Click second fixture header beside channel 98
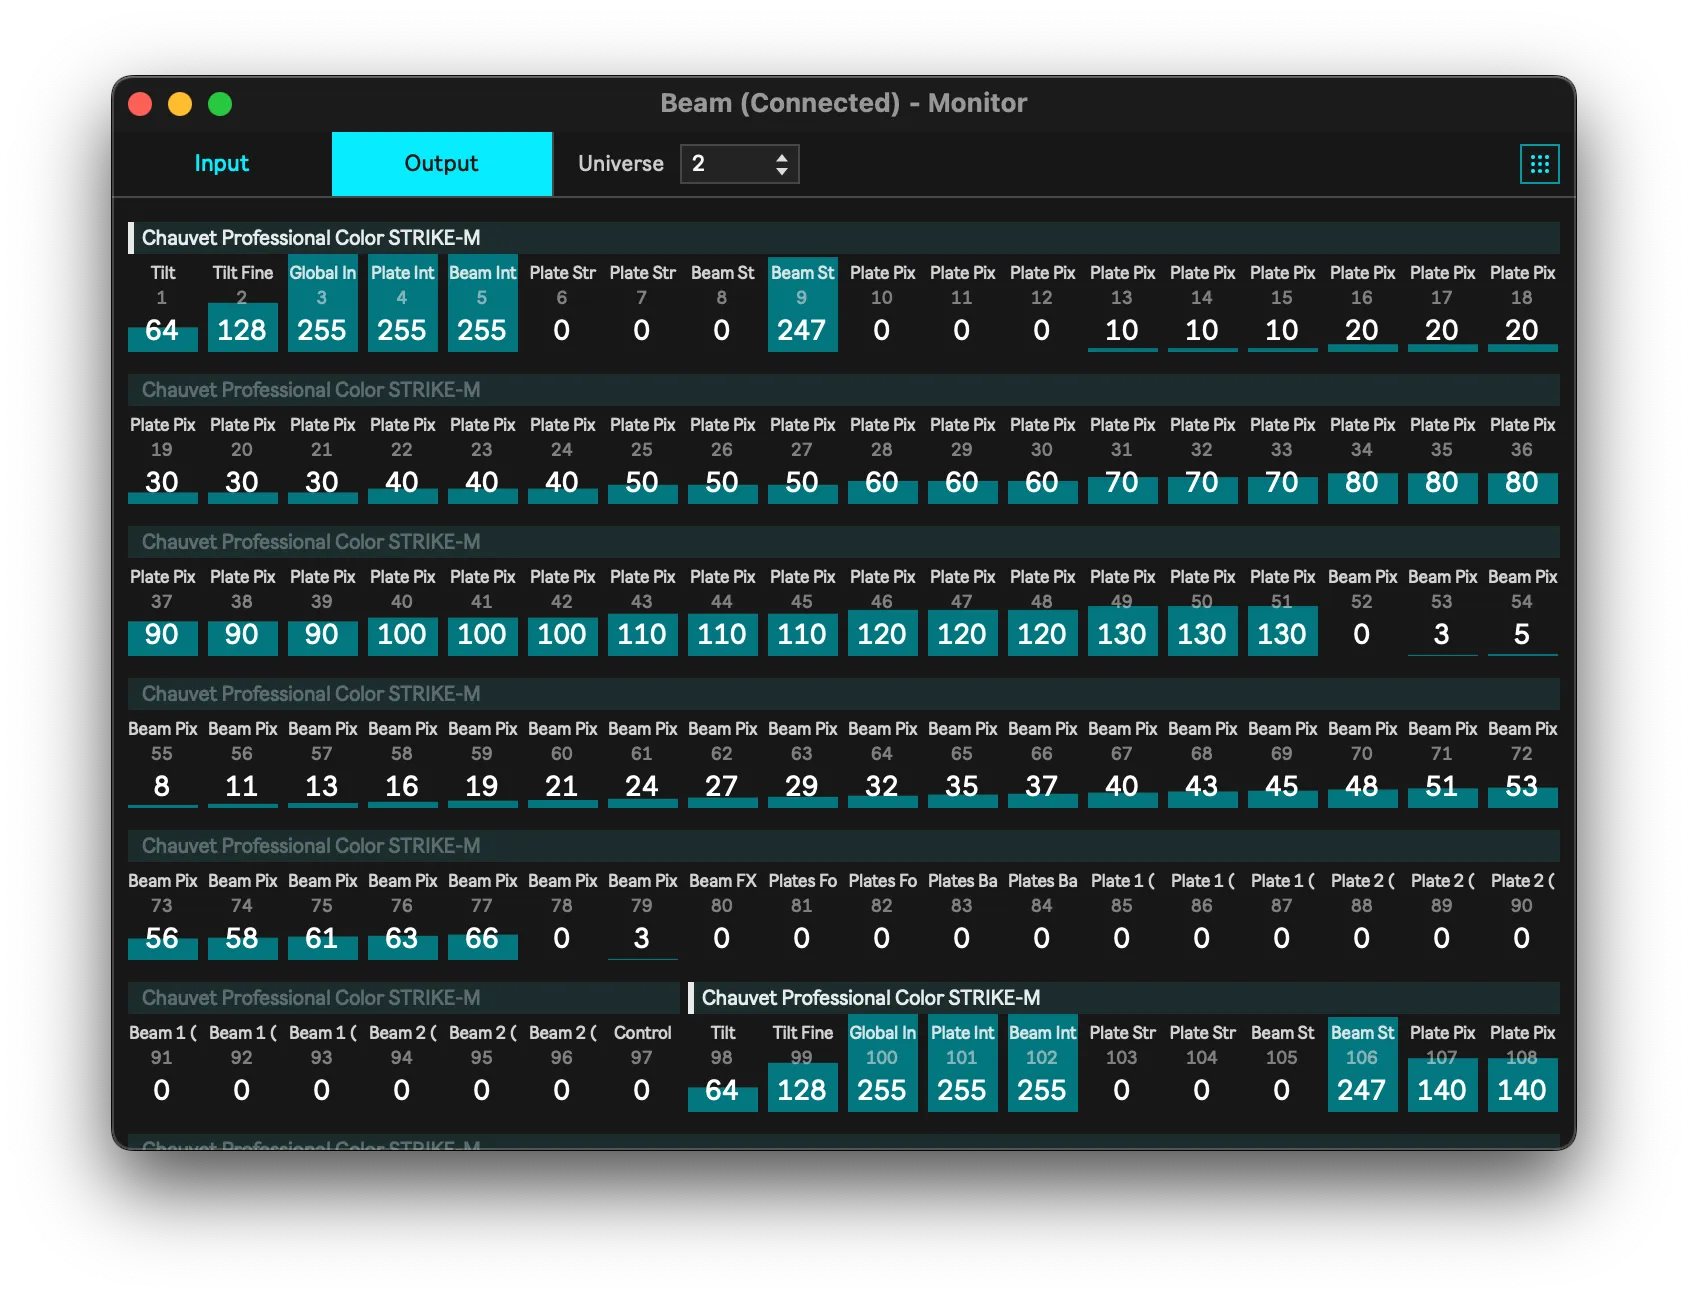Image resolution: width=1688 pixels, height=1298 pixels. (x=1124, y=998)
